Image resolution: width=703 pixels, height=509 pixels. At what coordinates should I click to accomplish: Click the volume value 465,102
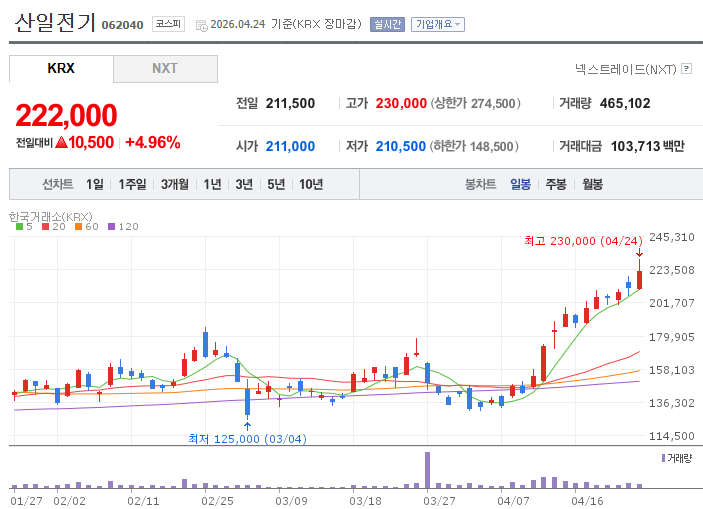point(625,104)
